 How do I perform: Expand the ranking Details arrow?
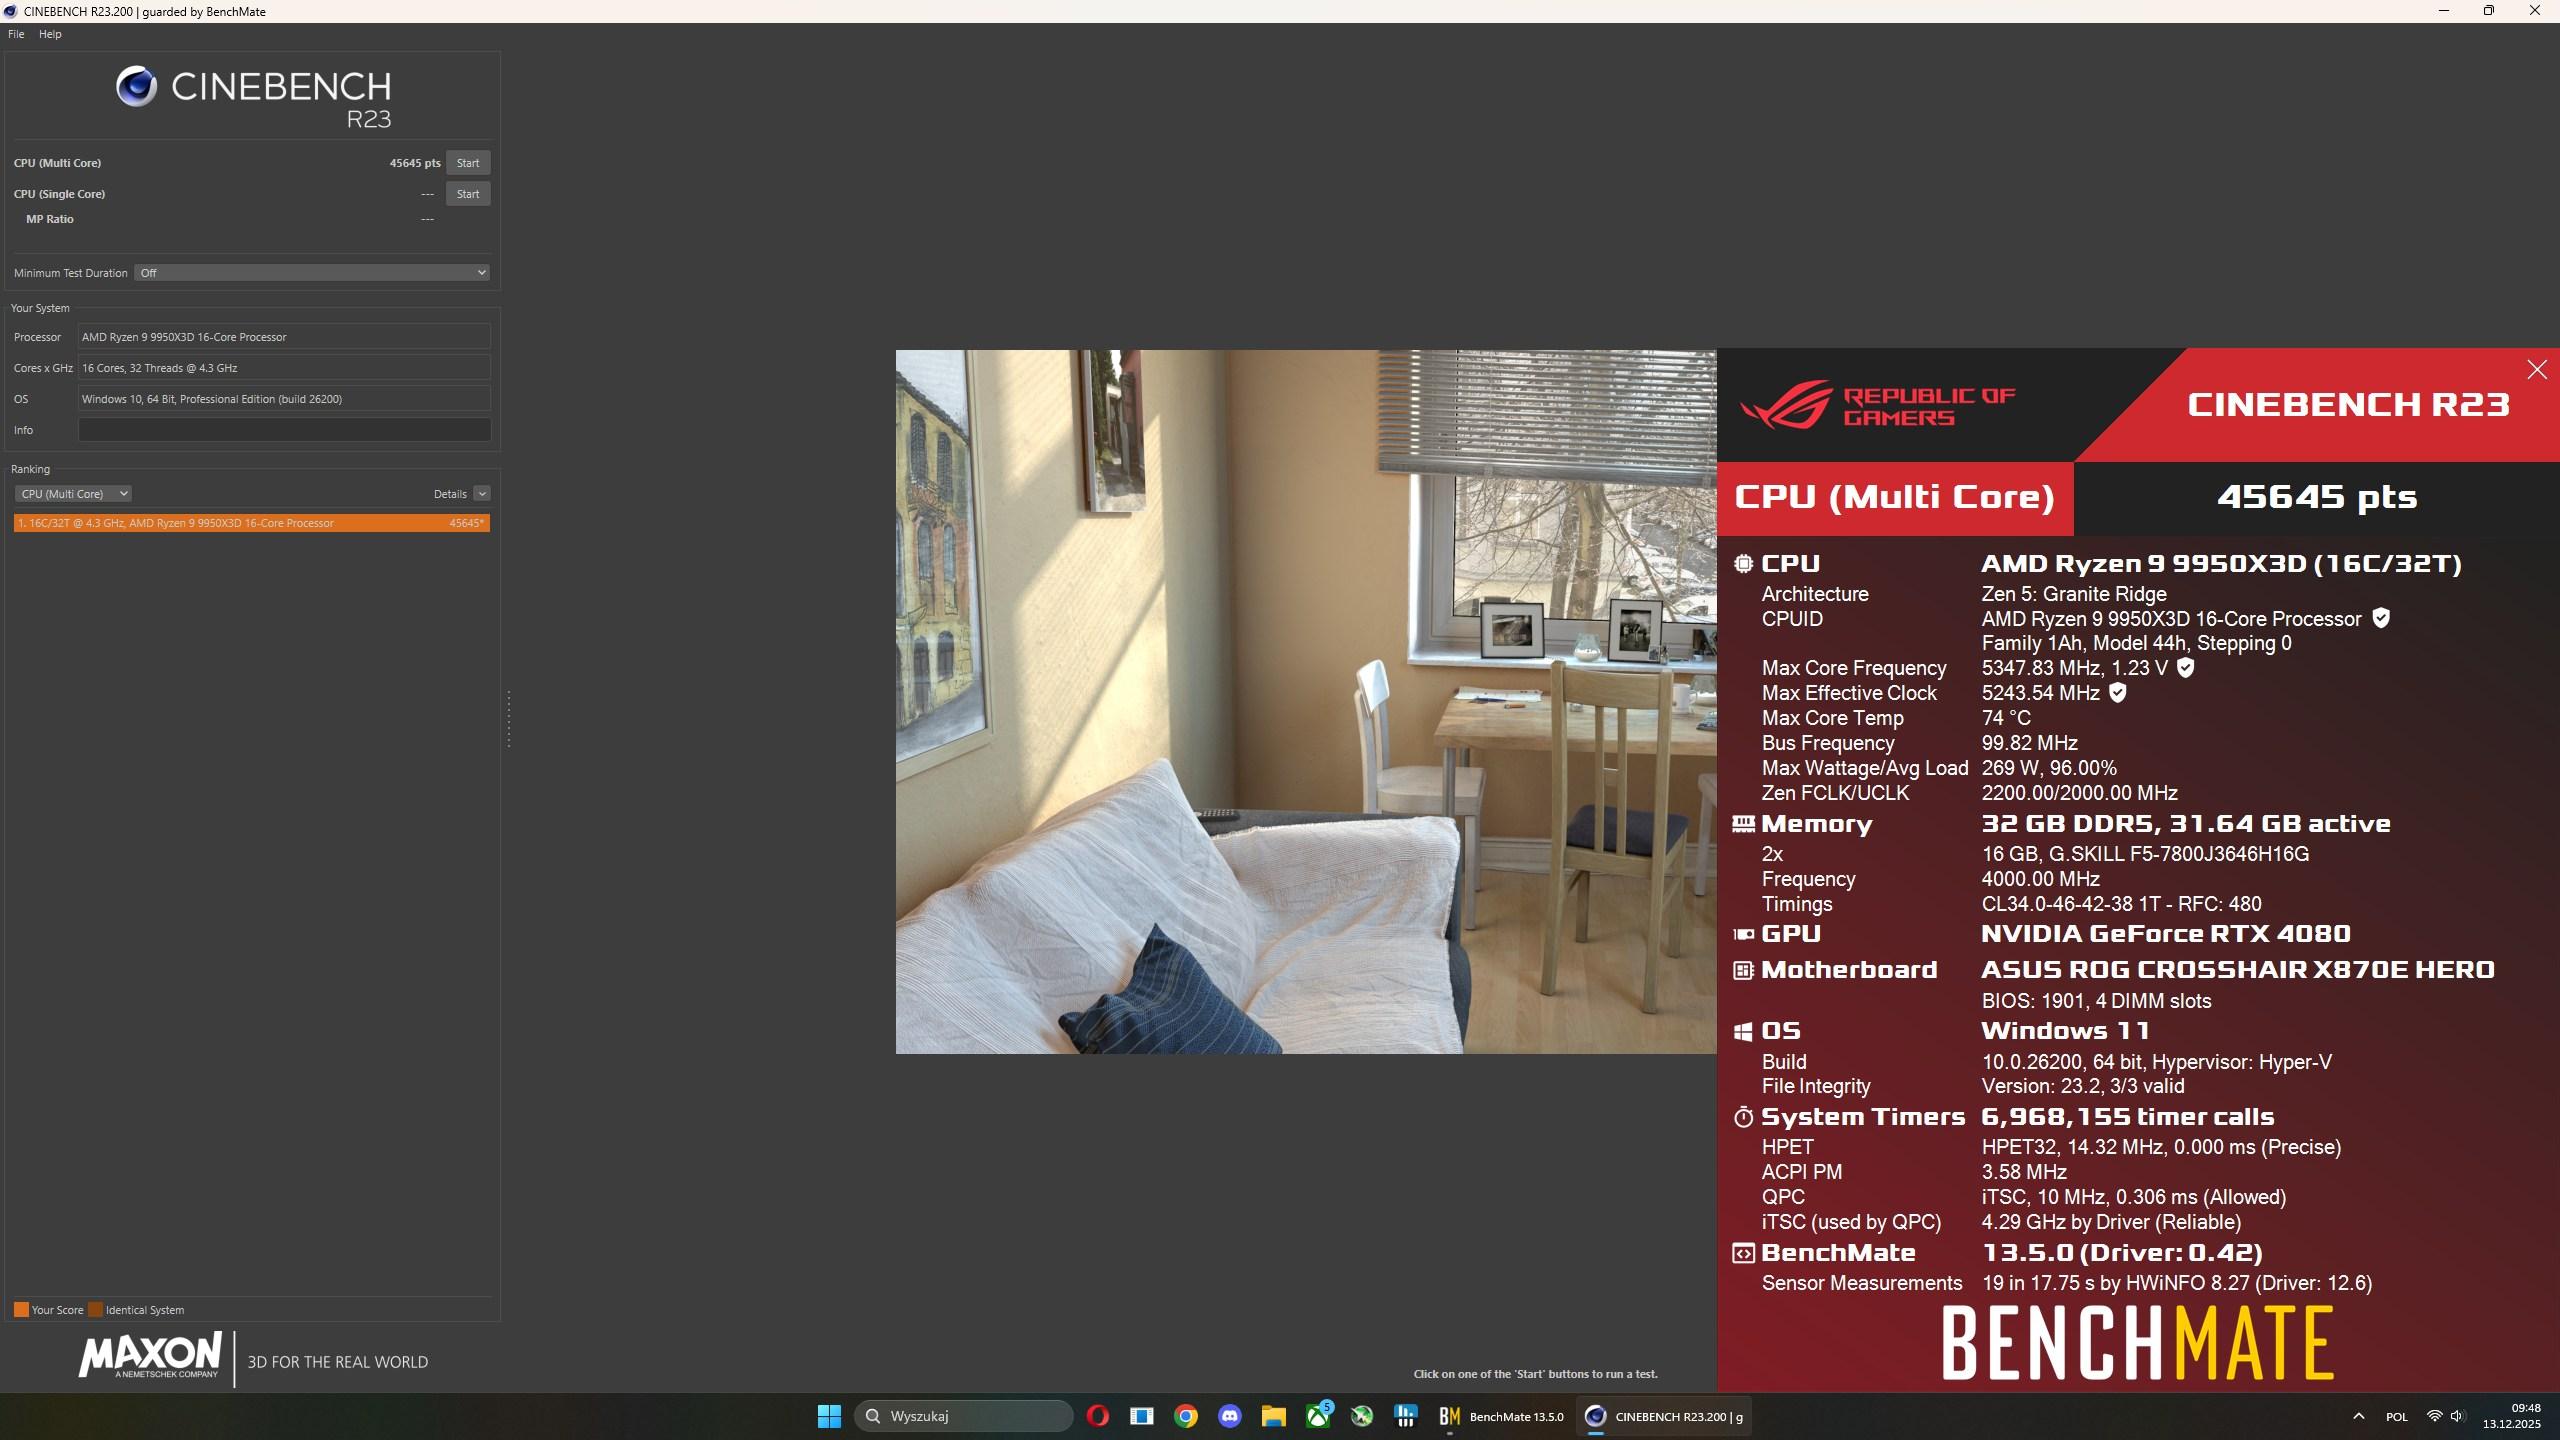point(482,494)
